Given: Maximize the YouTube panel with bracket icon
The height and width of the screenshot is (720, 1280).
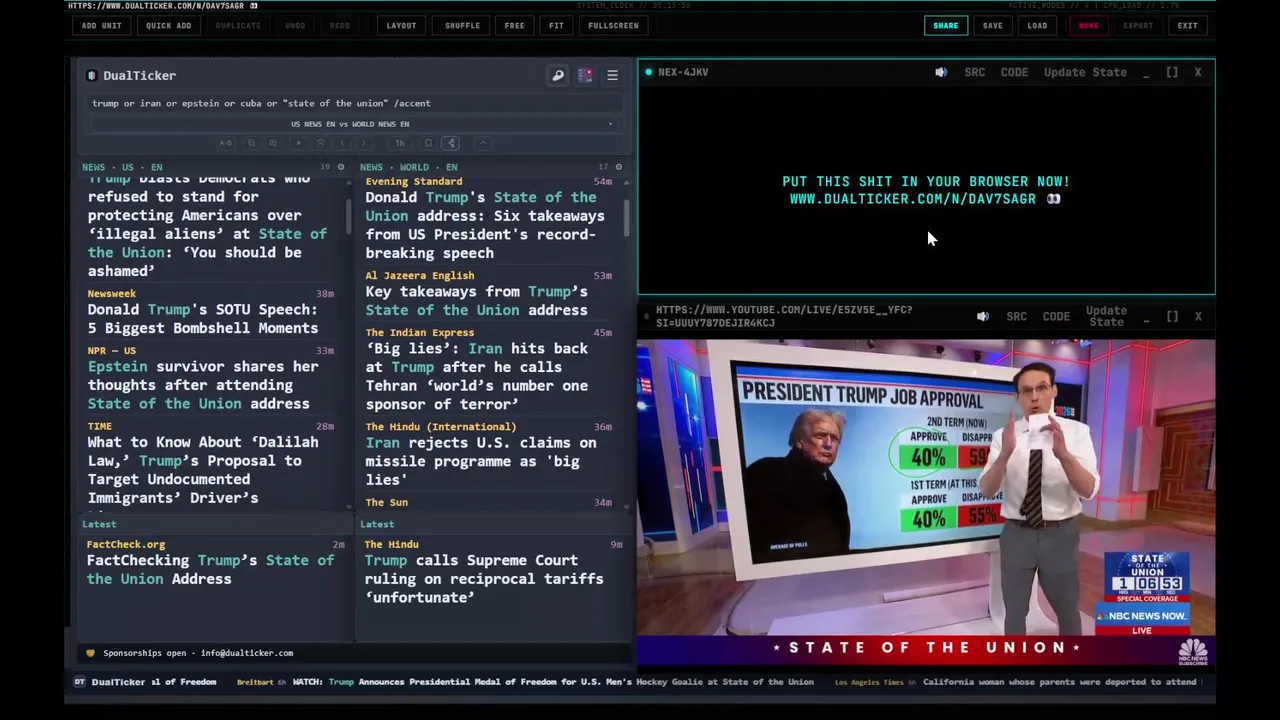Looking at the screenshot, I should coord(1172,316).
